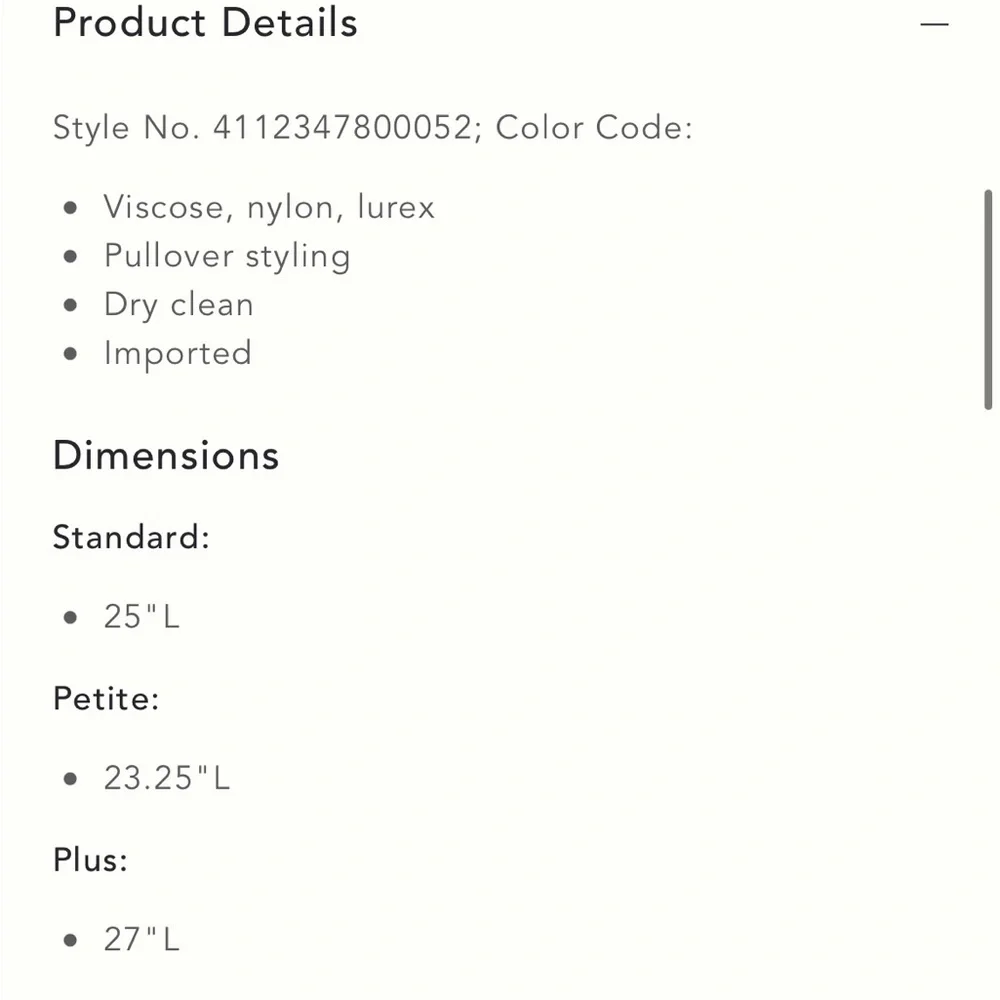Click the 27"L plus length value
The image size is (1000, 1000).
pos(142,940)
